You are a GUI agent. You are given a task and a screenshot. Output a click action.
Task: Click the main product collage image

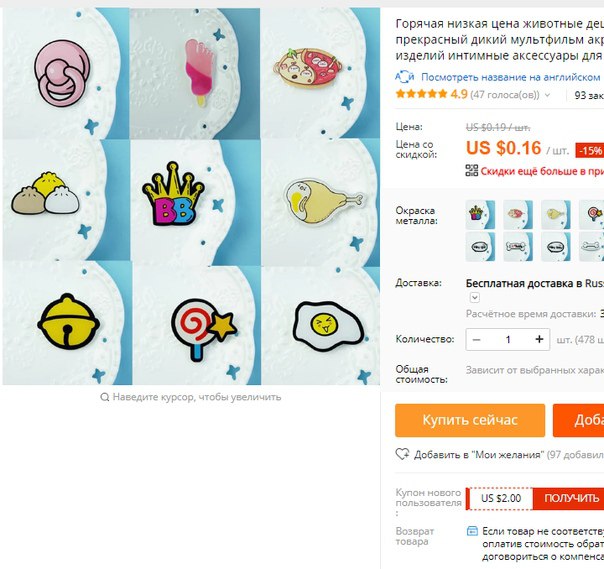click(x=191, y=196)
